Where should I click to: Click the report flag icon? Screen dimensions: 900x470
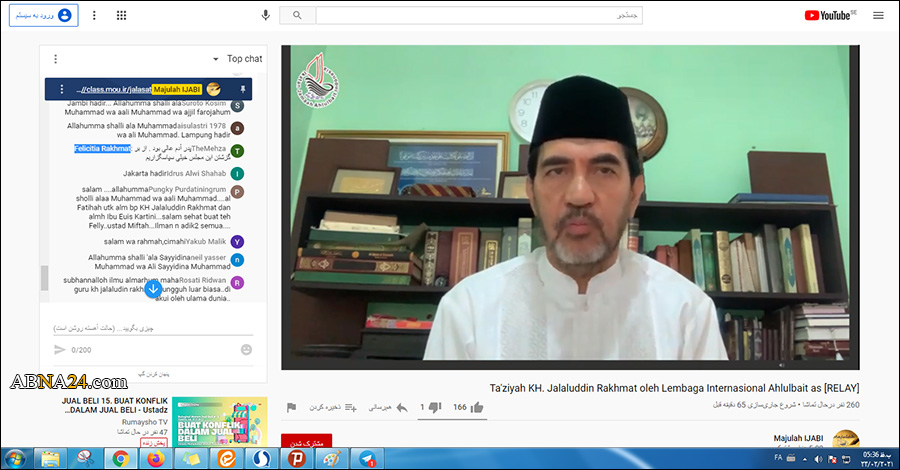click(291, 407)
